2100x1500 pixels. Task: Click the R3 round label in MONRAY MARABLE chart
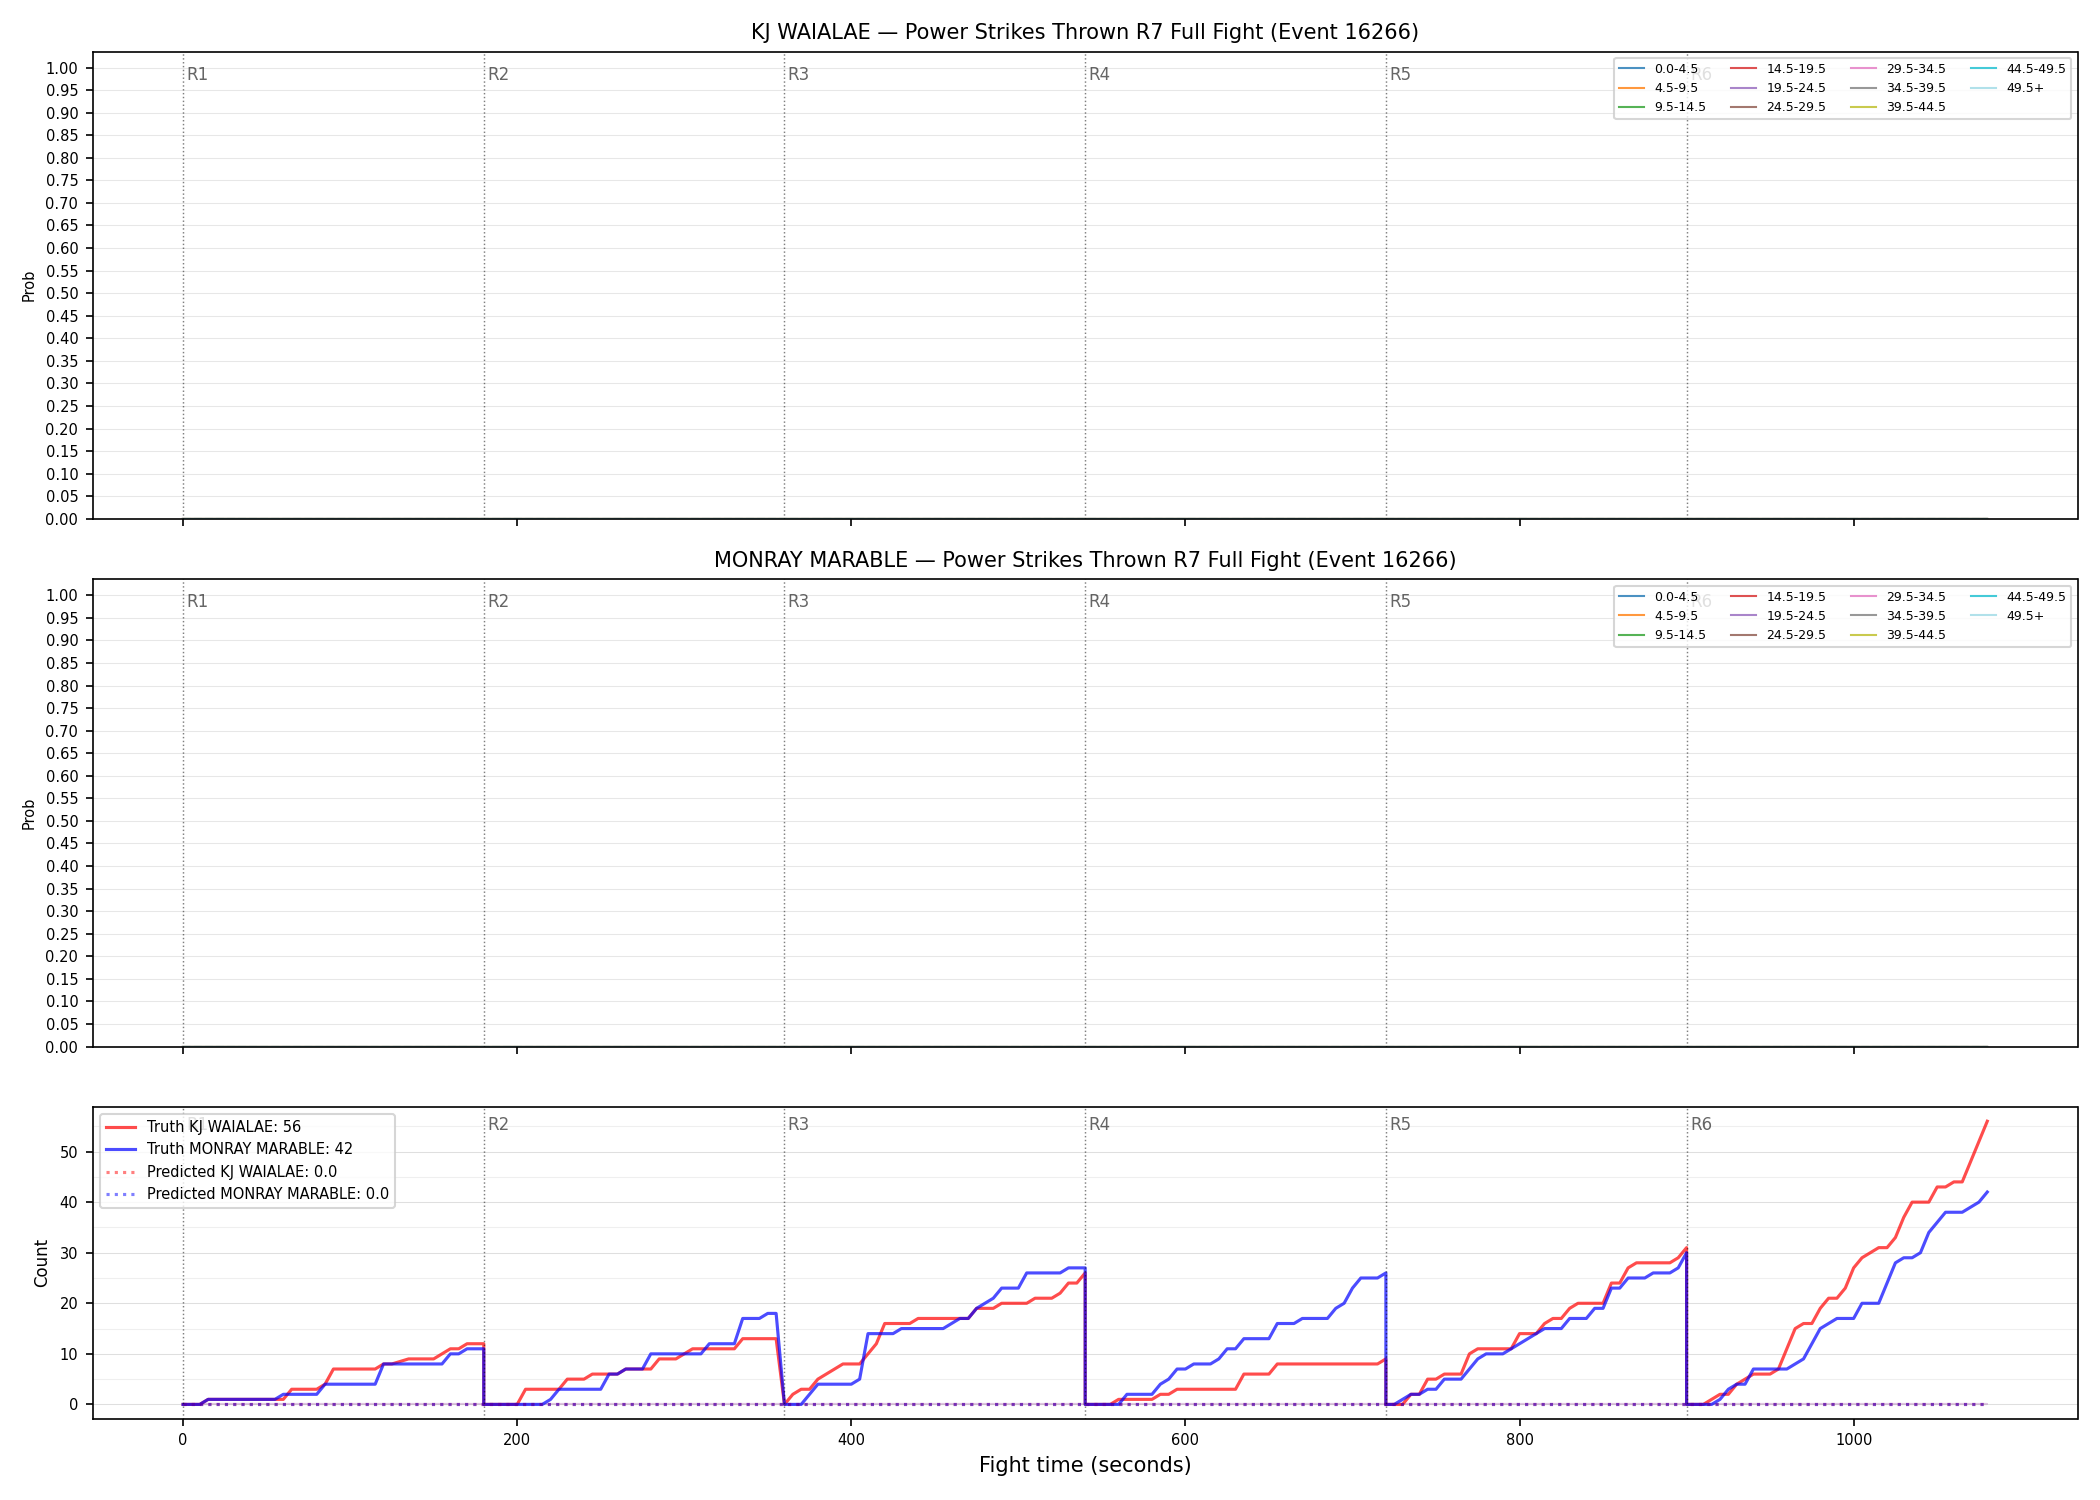[798, 601]
